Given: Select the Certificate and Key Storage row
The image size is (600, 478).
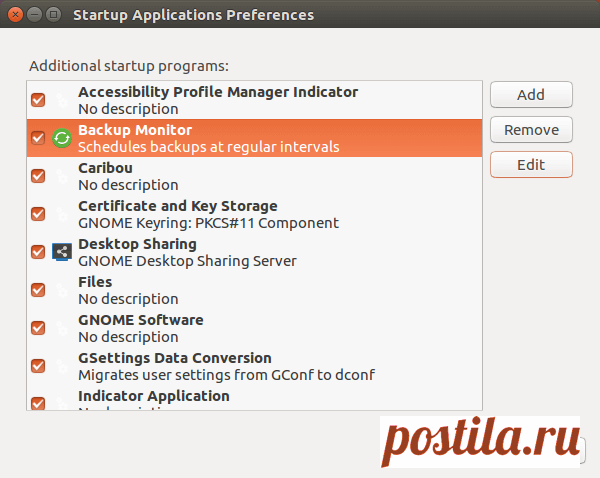Looking at the screenshot, I should point(254,214).
